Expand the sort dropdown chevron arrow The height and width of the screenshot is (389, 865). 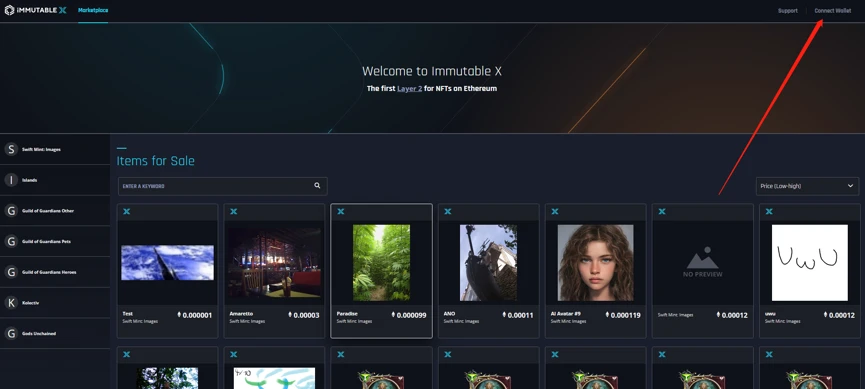pos(850,186)
